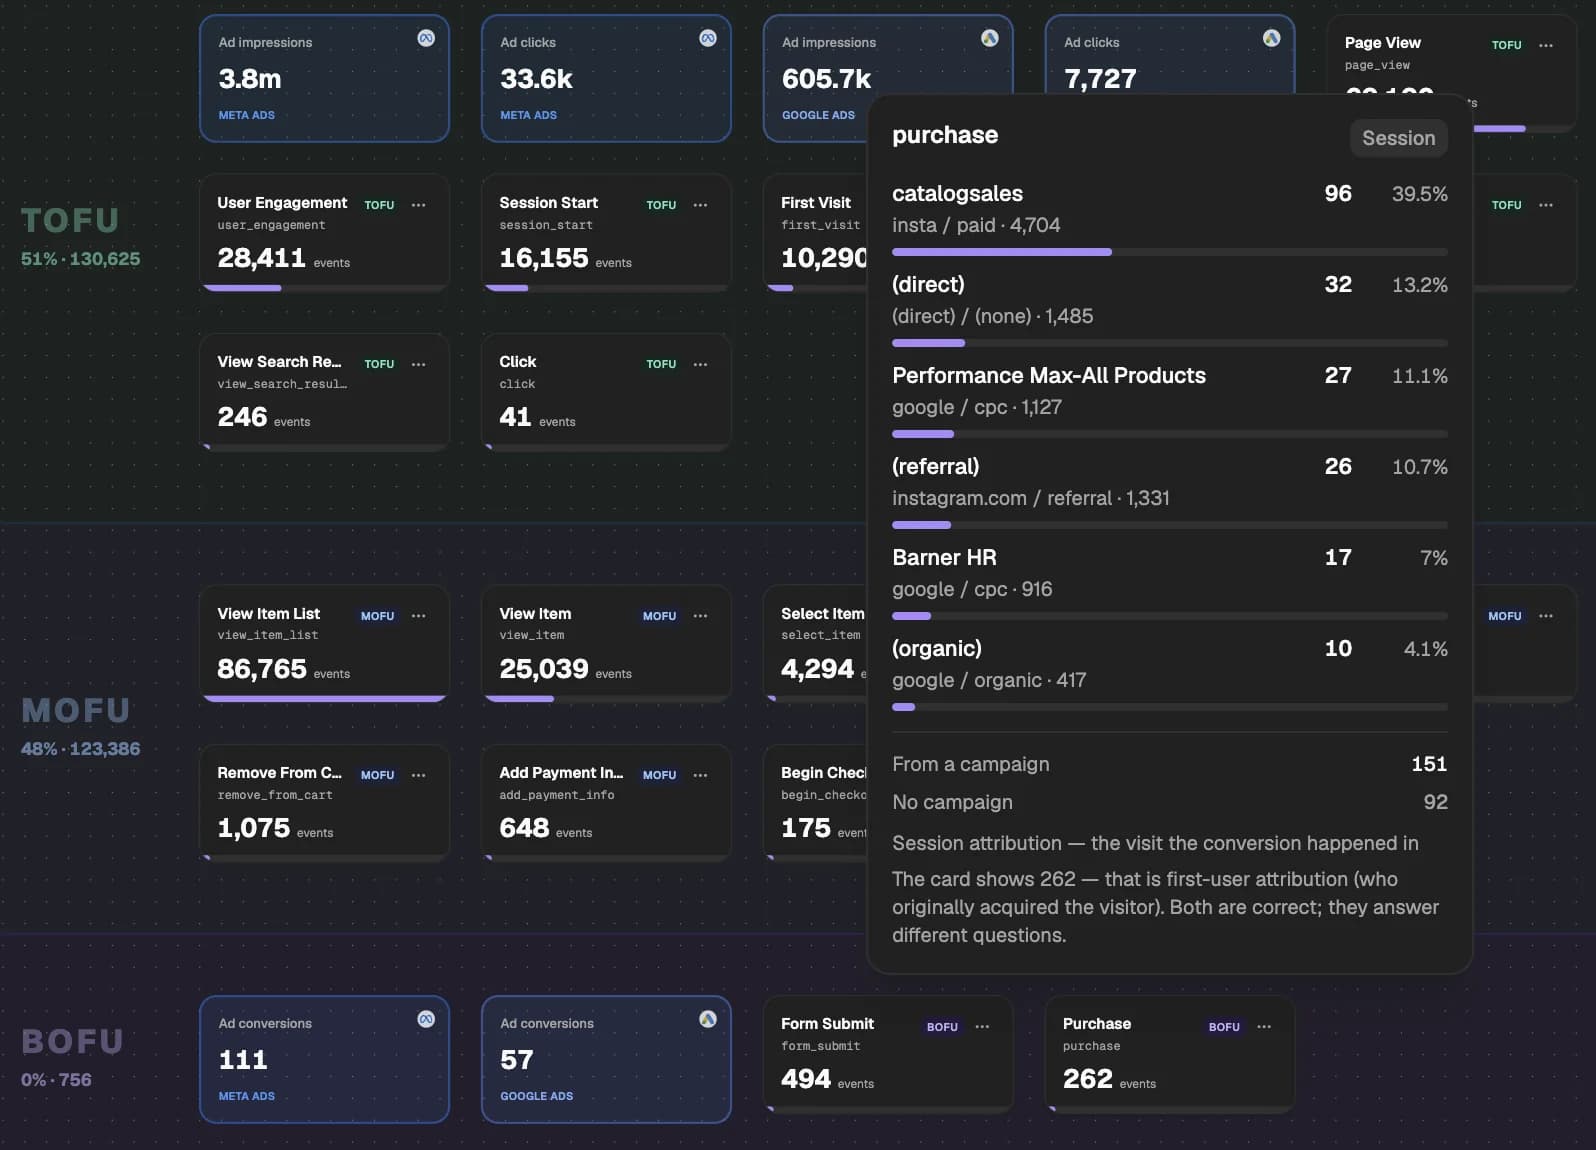This screenshot has width=1596, height=1150.
Task: Open options menu on the Add Payment Info card
Action: [700, 775]
